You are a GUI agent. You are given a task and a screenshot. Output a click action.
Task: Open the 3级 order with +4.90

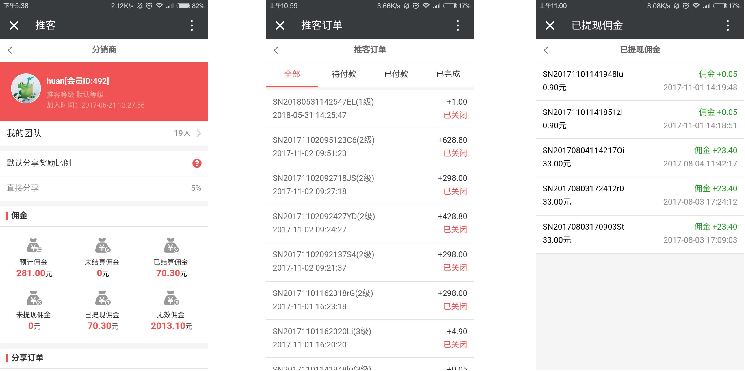370,338
